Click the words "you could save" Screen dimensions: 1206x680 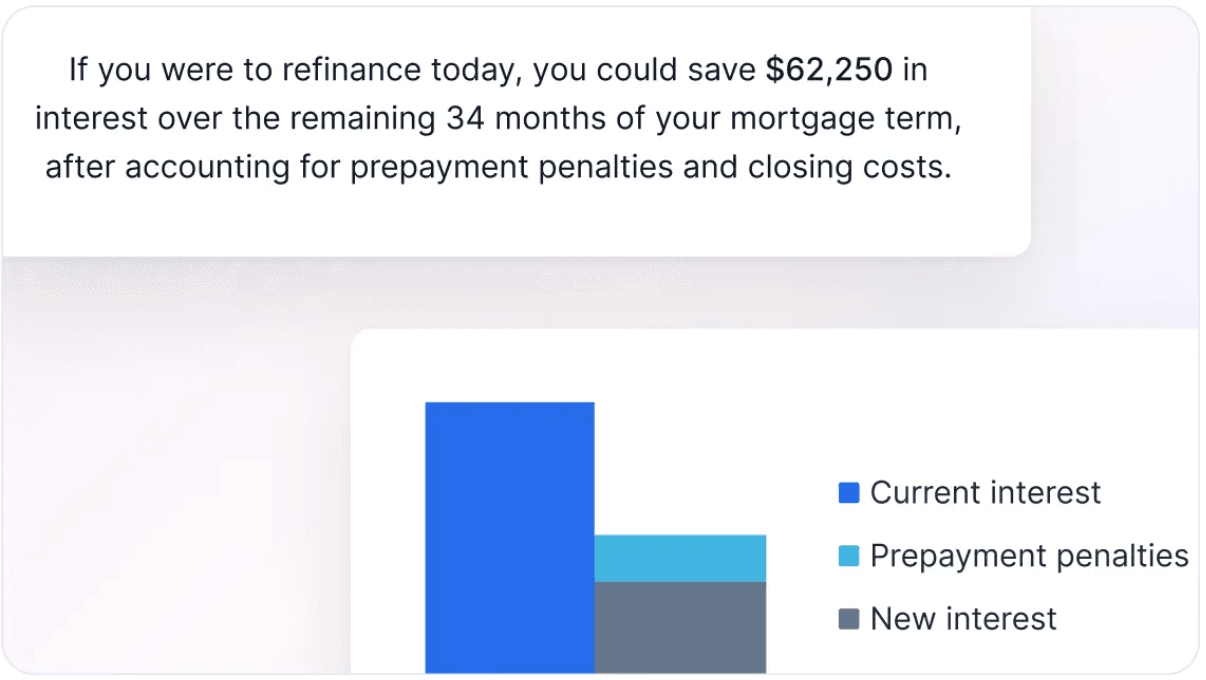[x=645, y=70]
